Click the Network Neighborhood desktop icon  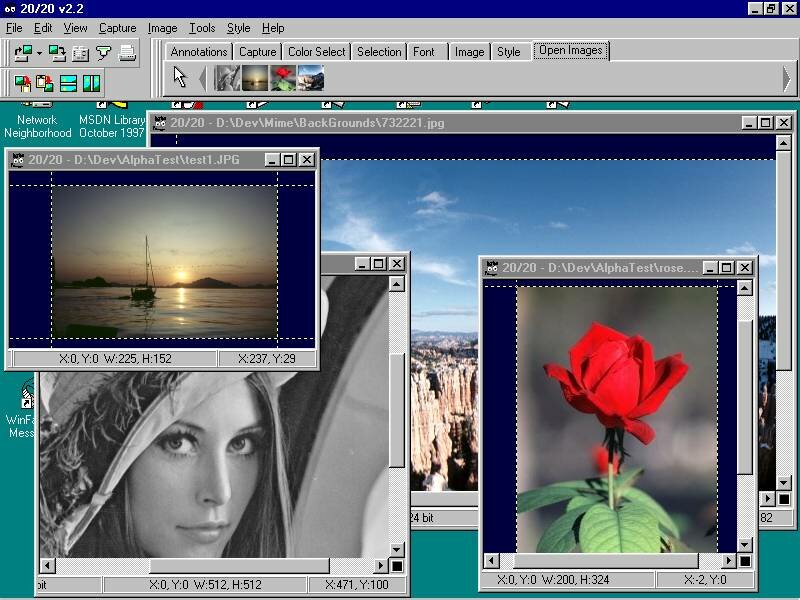tap(38, 122)
